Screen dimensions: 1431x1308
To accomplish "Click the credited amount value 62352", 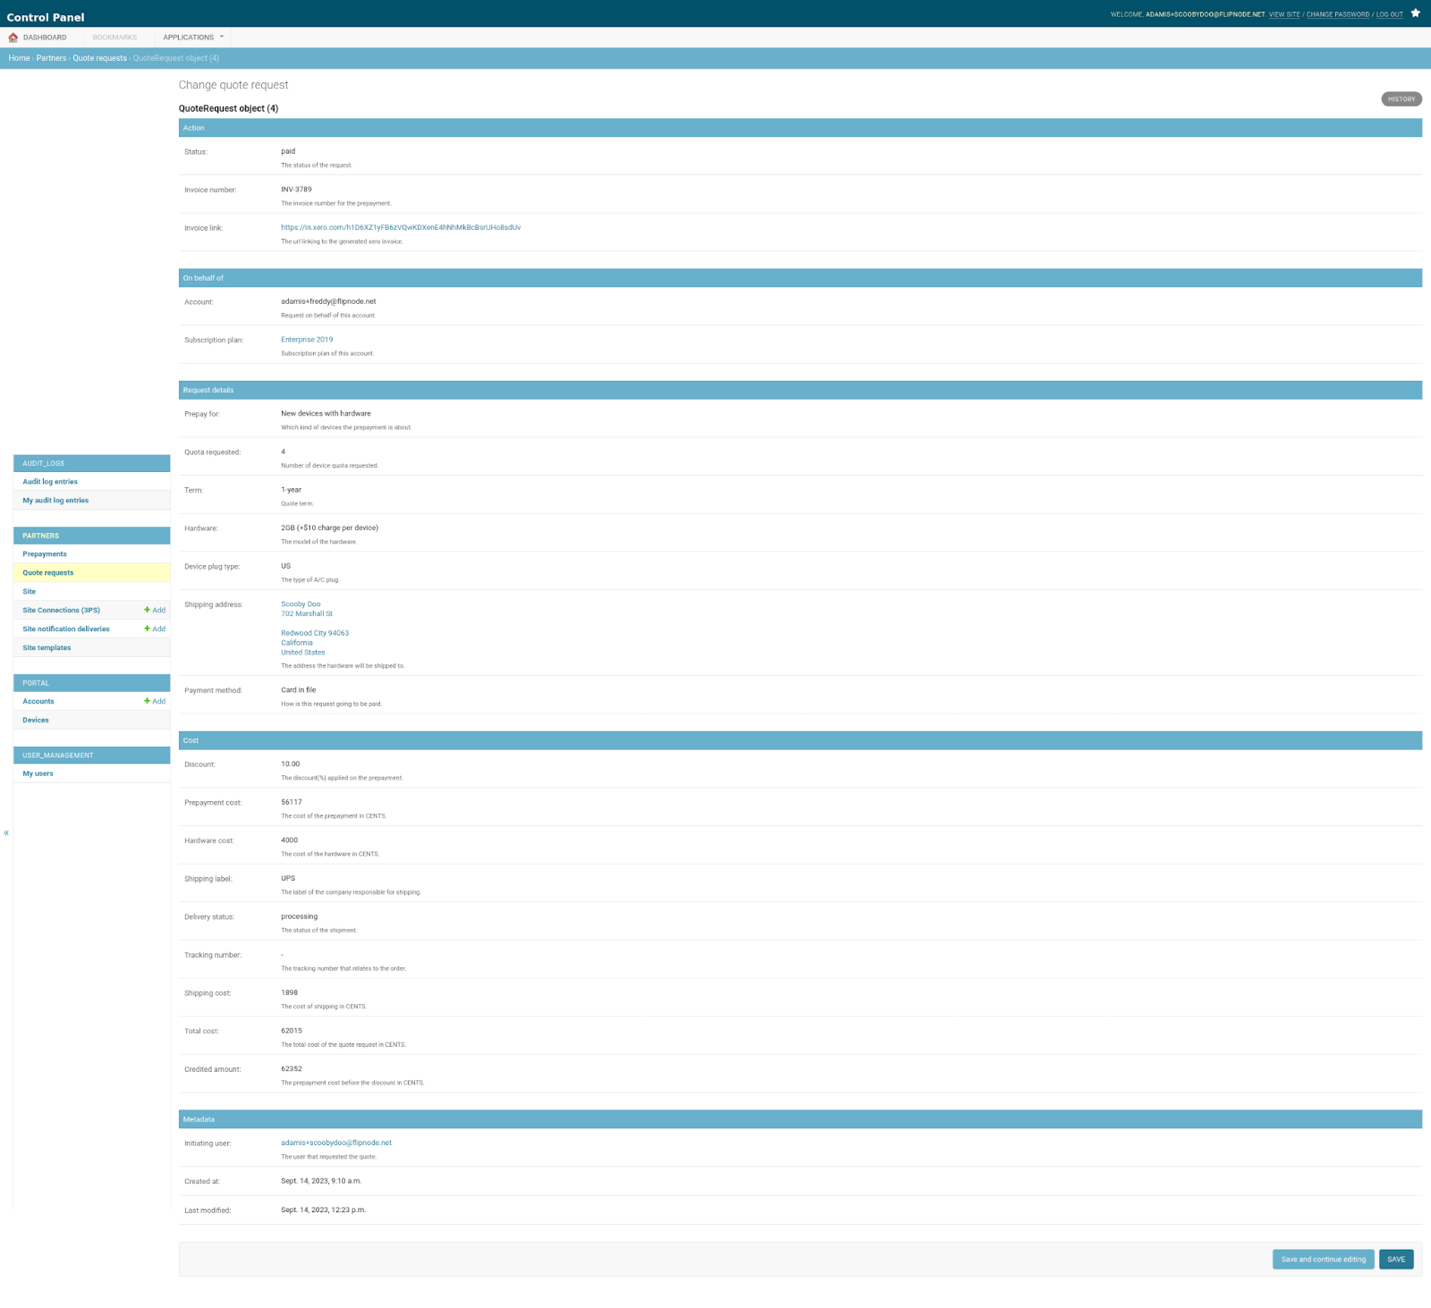I will pyautogui.click(x=291, y=1069).
